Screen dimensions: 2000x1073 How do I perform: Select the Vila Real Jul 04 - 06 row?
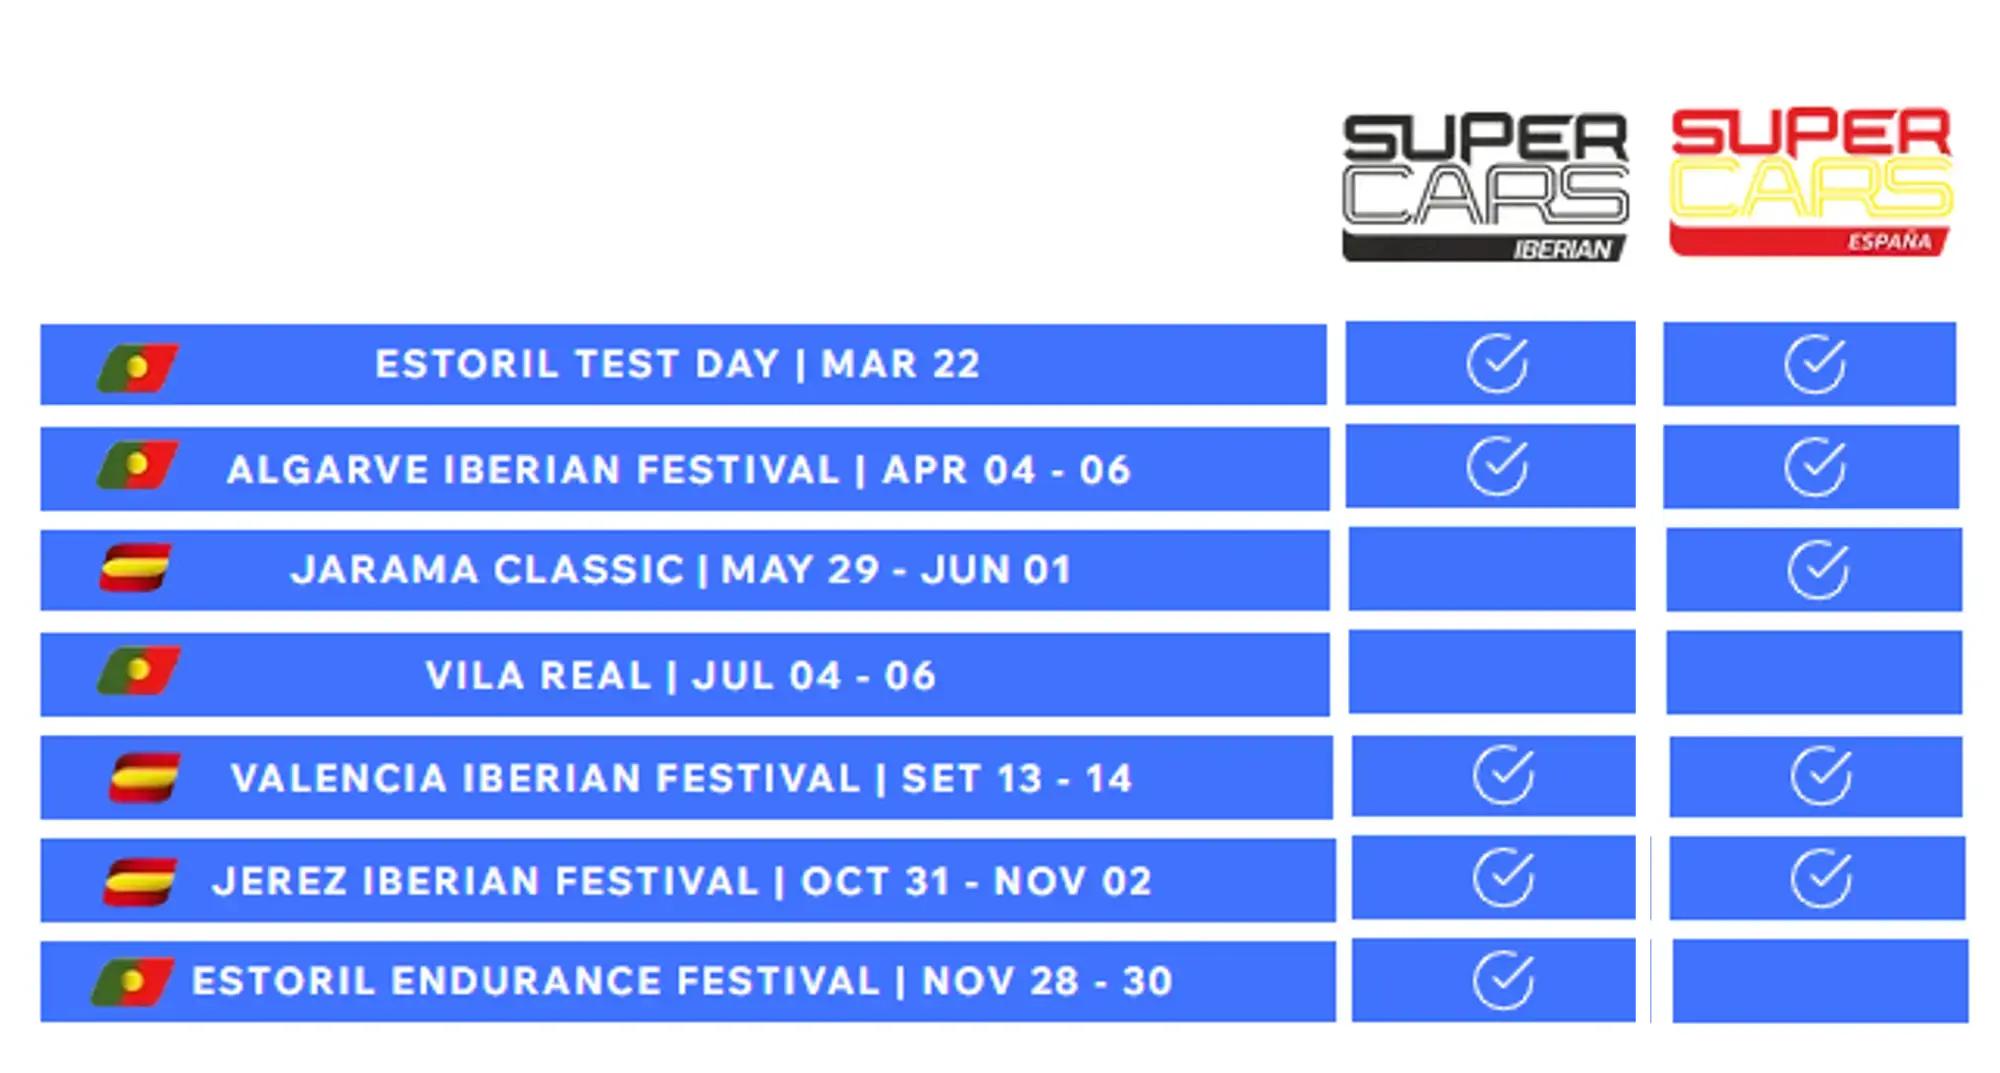click(x=685, y=674)
